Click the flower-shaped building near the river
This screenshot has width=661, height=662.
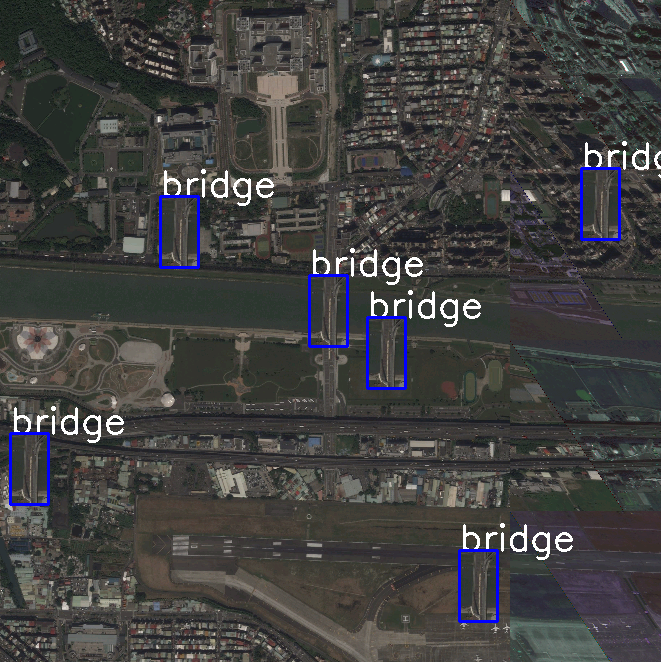pyautogui.click(x=36, y=340)
